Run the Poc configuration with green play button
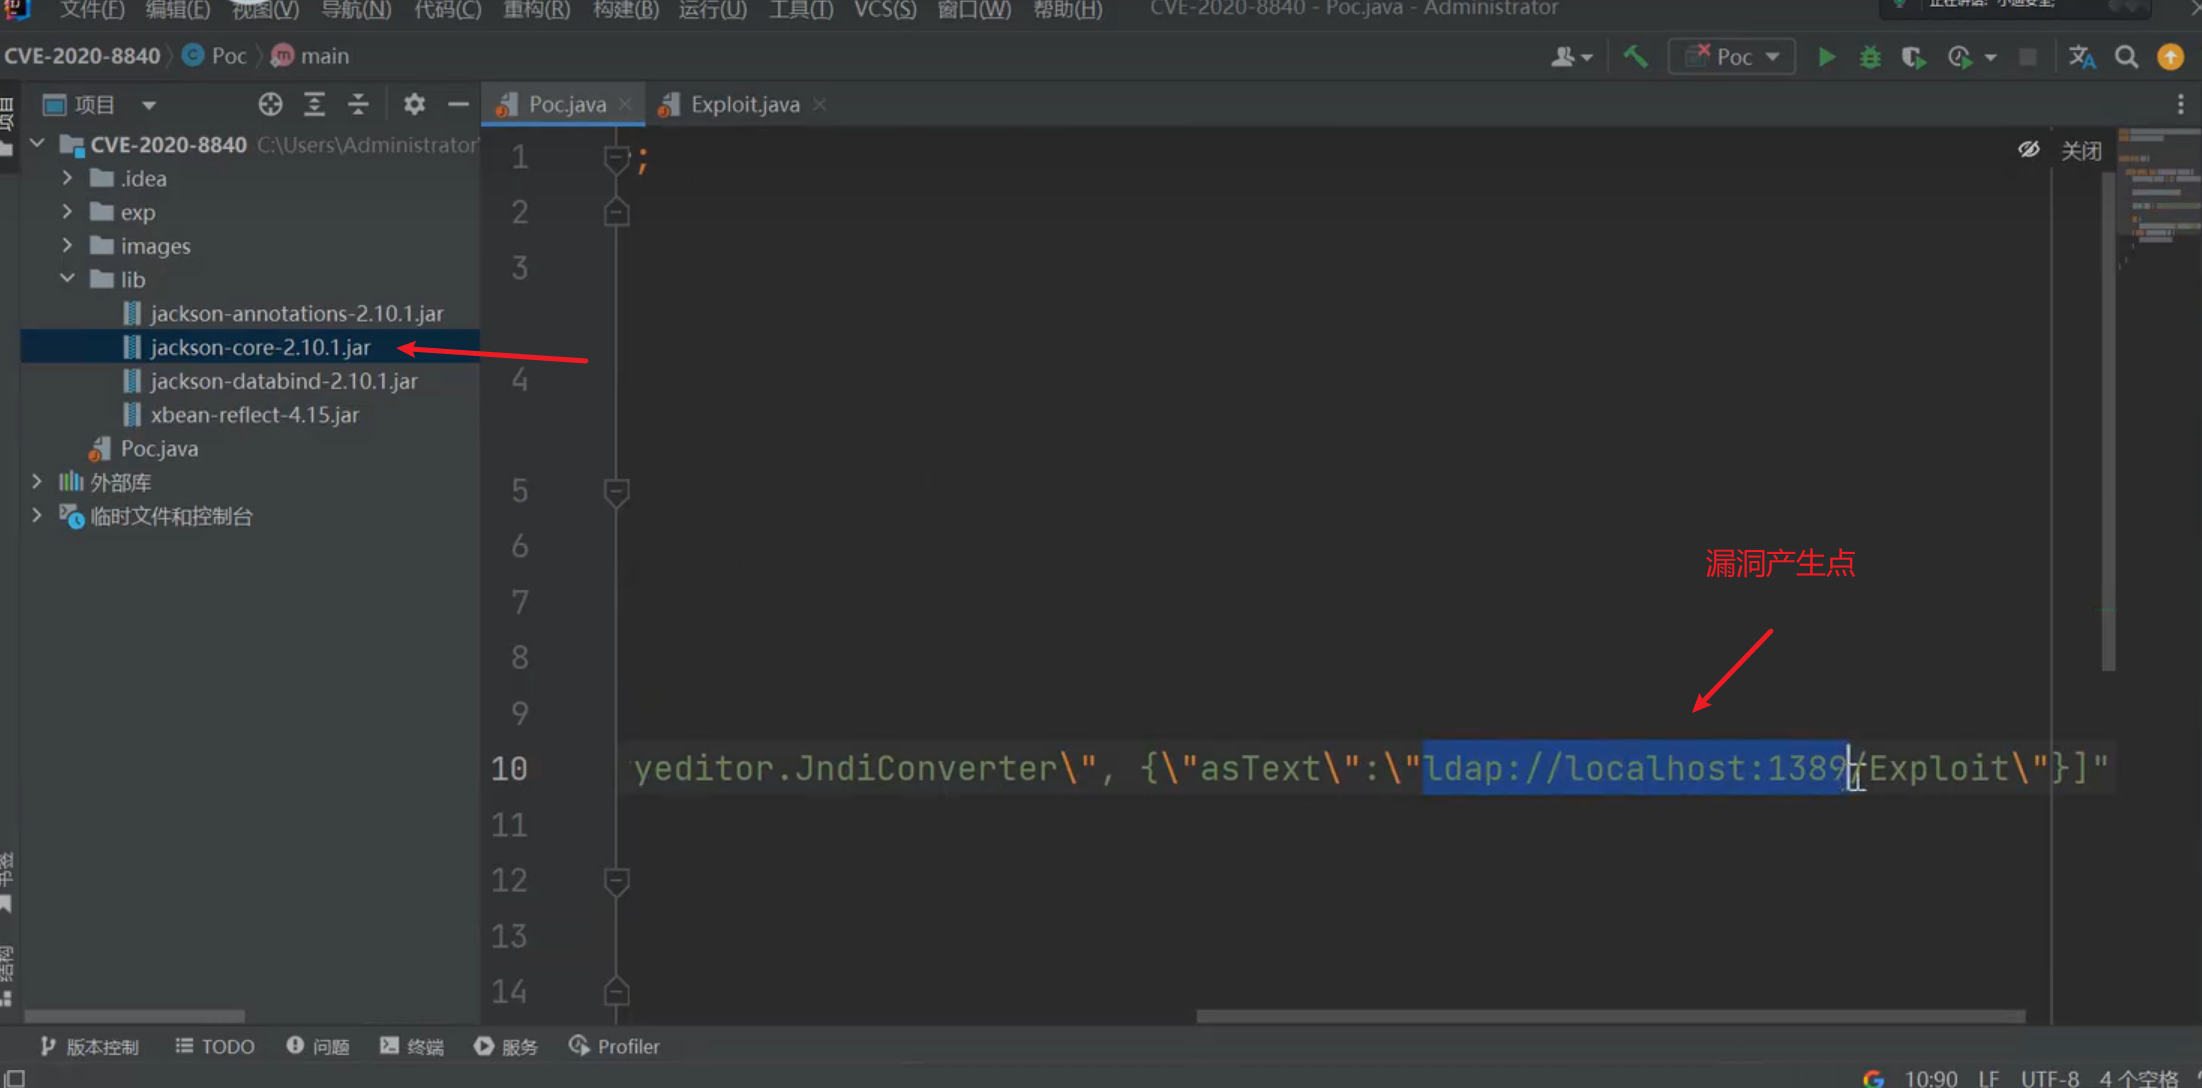Screen dimensions: 2202x1088 1826,57
